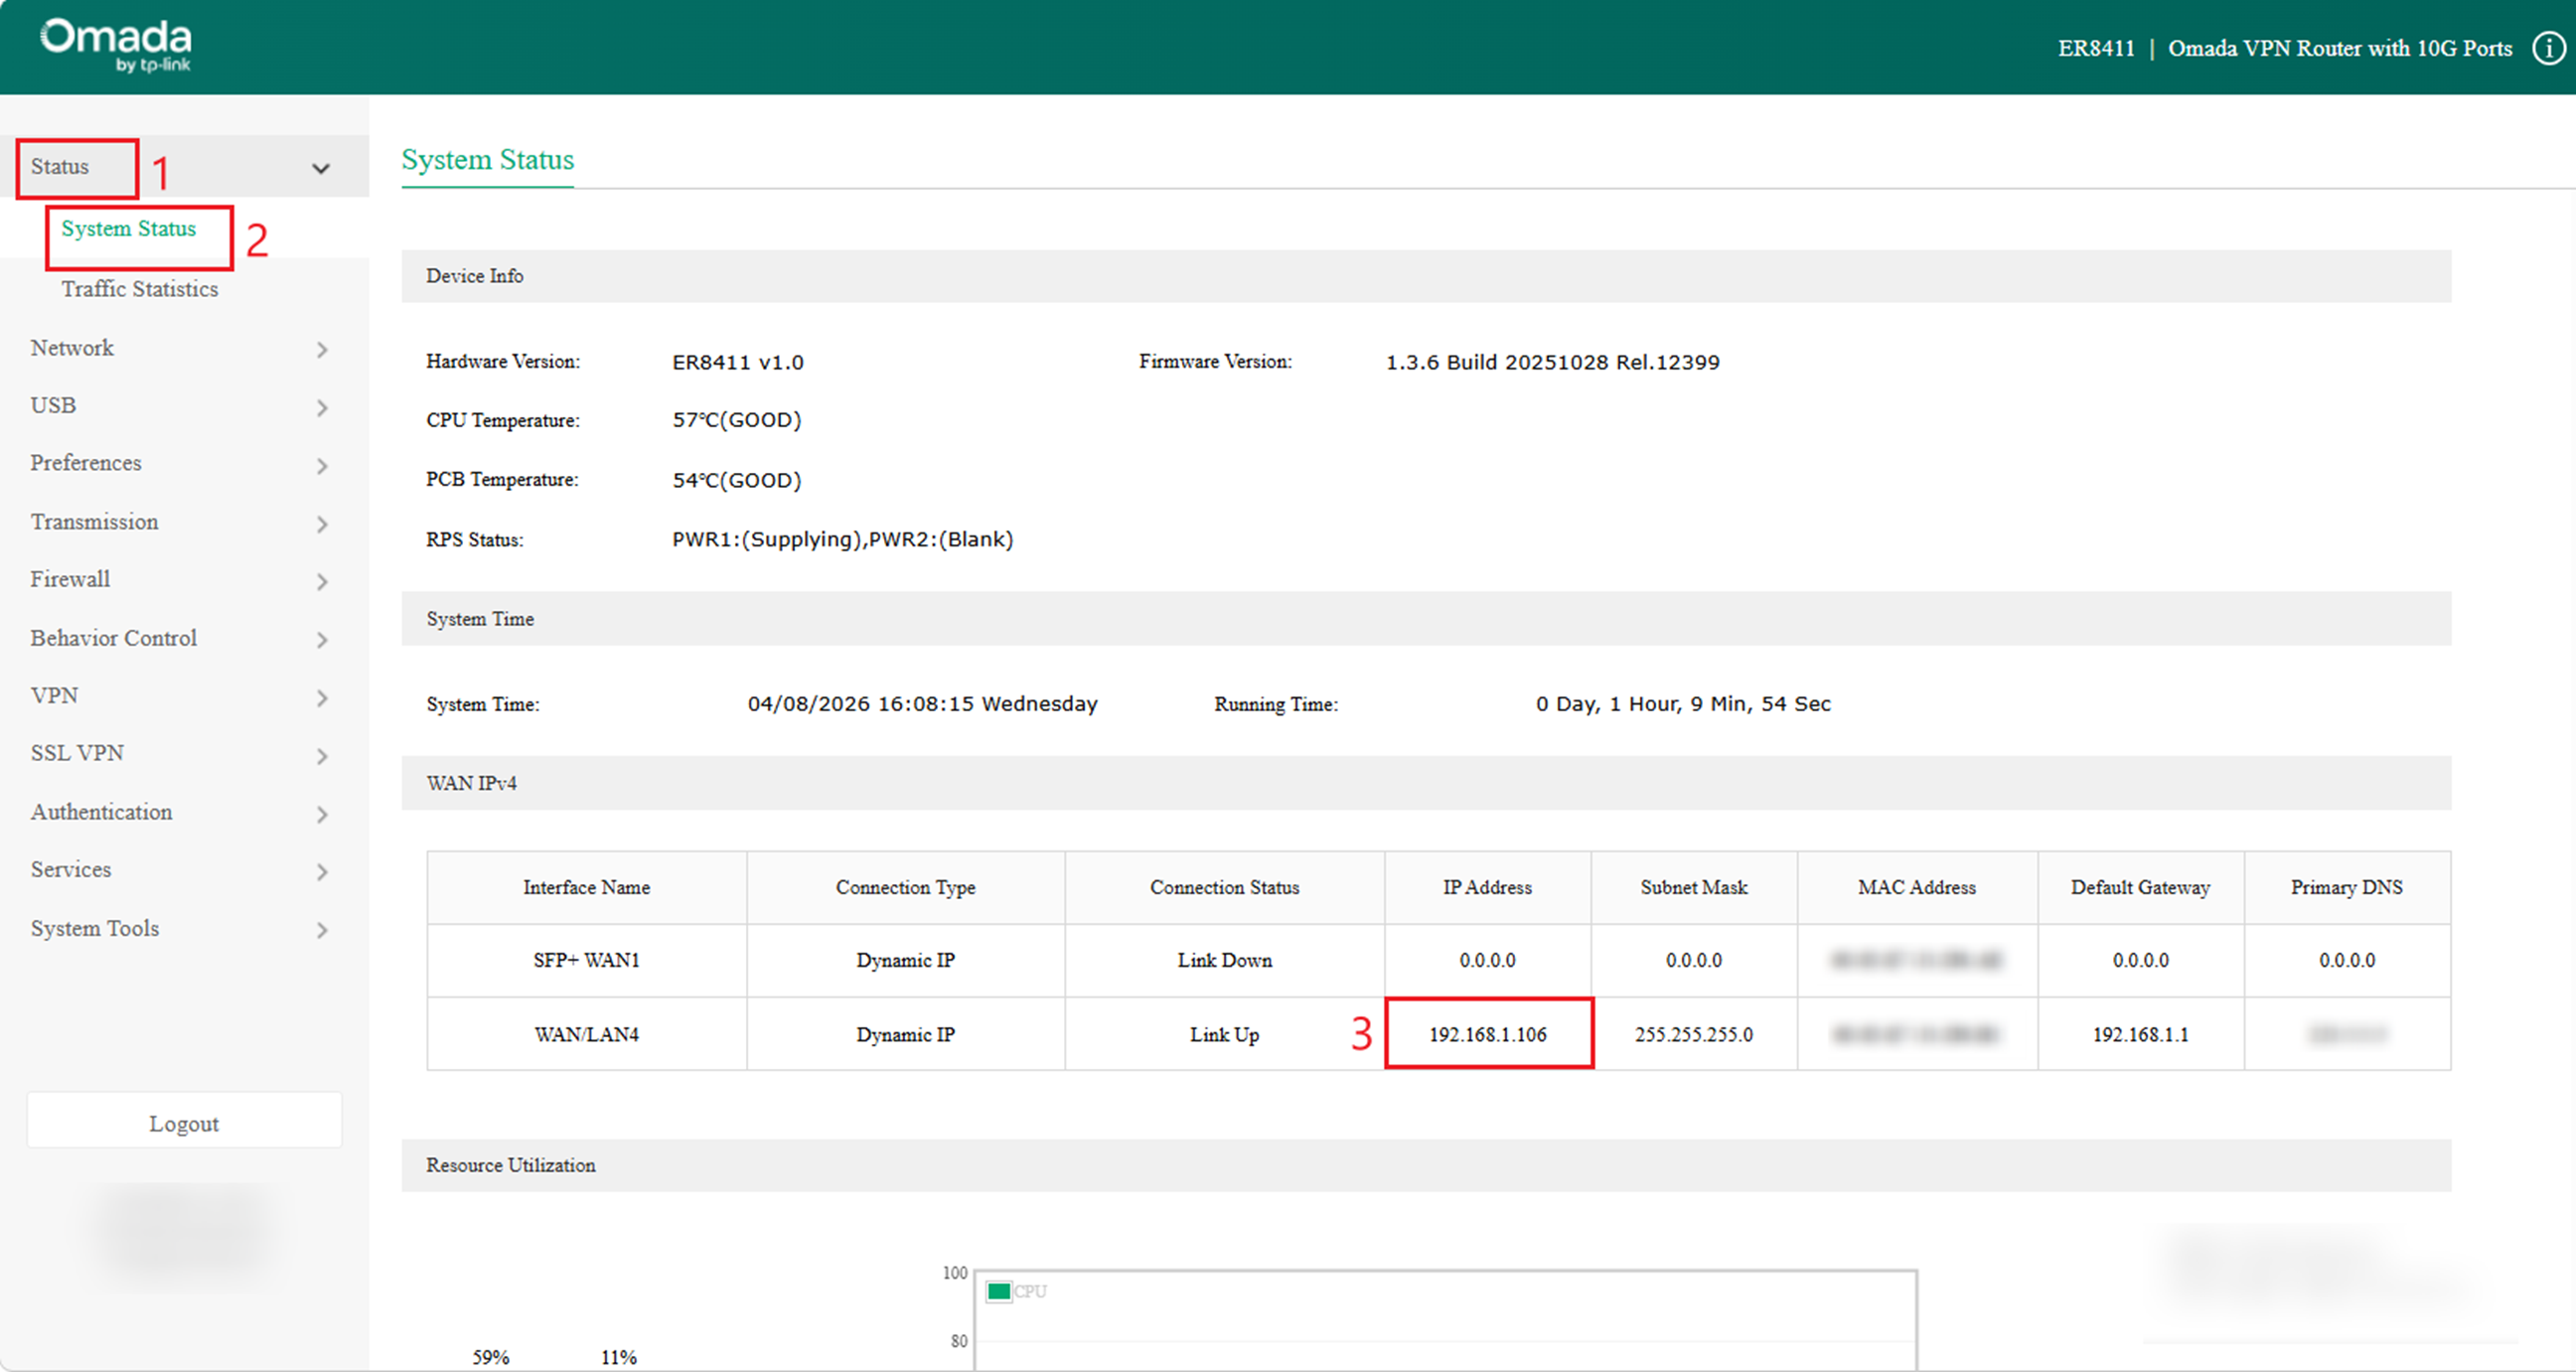Expand the Preferences menu
2576x1372 pixels.
tap(322, 466)
